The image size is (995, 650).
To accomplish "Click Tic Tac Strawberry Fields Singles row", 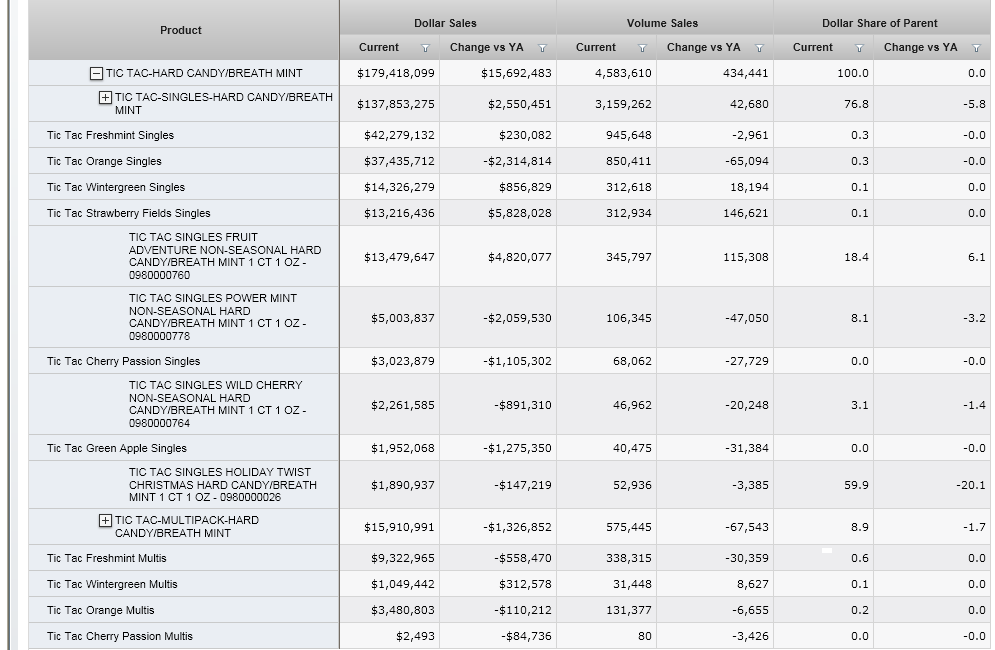I will (128, 213).
